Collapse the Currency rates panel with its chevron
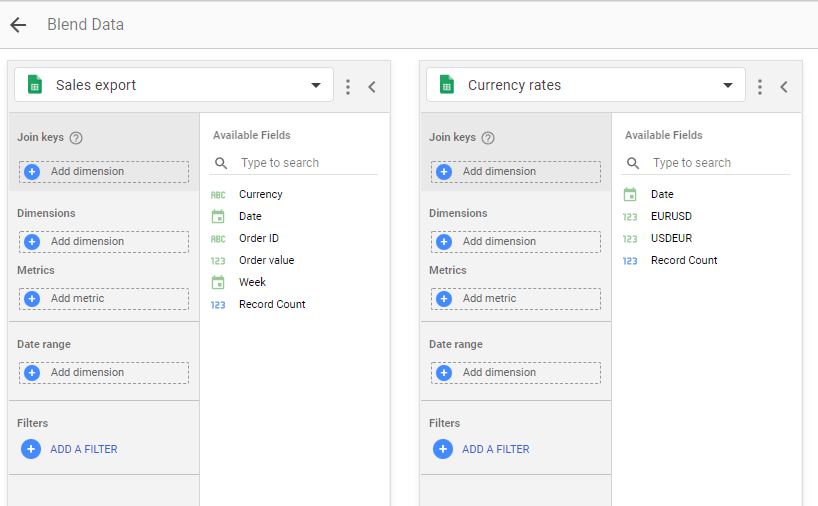Screen dimensions: 818x506 click(x=784, y=87)
